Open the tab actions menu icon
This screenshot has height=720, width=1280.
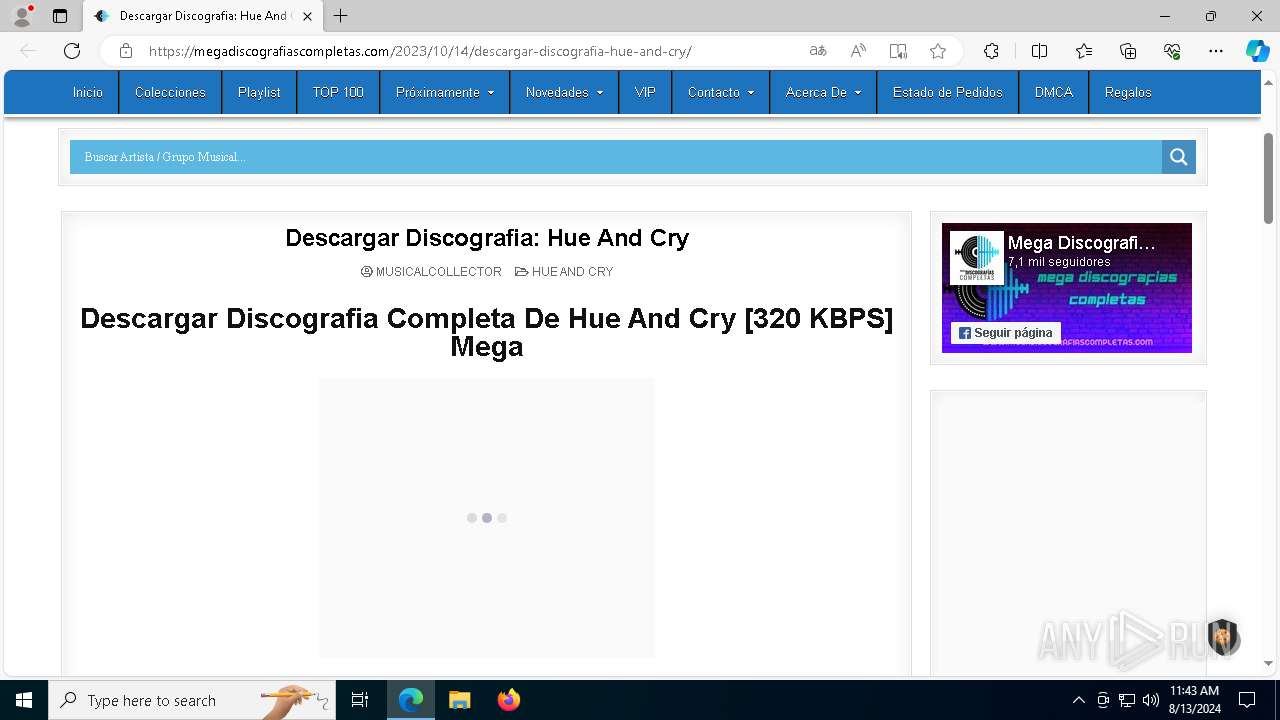60,16
